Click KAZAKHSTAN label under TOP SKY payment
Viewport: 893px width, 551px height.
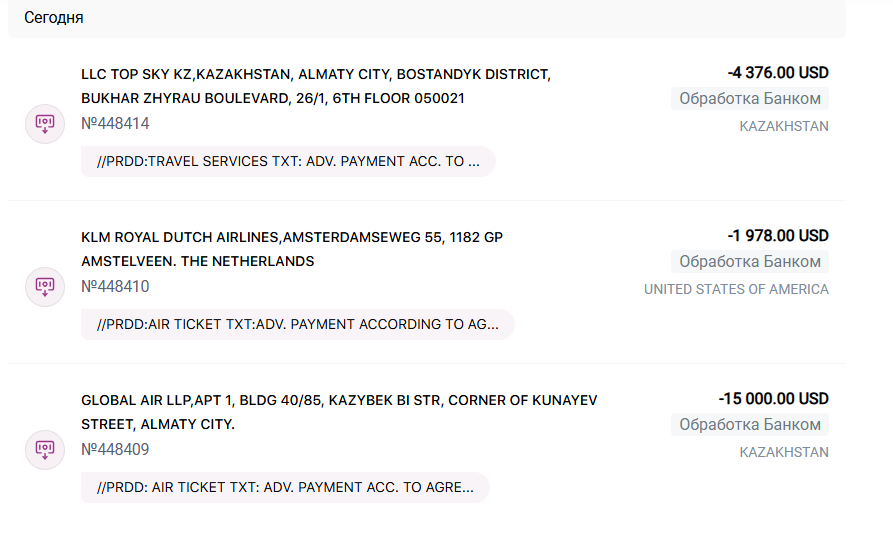[x=783, y=126]
